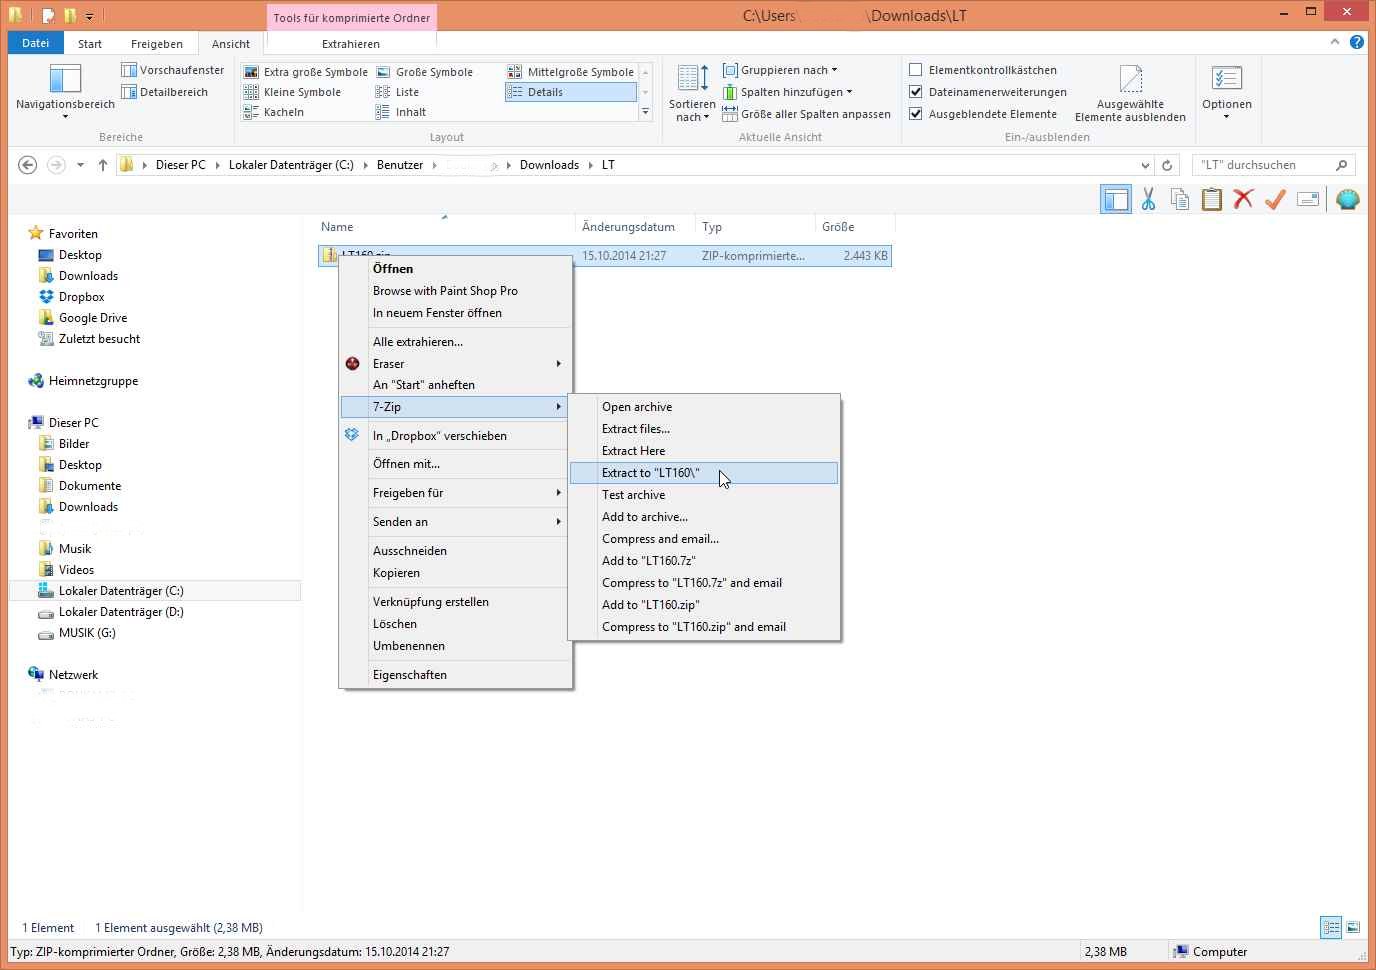The width and height of the screenshot is (1376, 970).
Task: Open the recent locations dropdown arrow
Action: [80, 165]
